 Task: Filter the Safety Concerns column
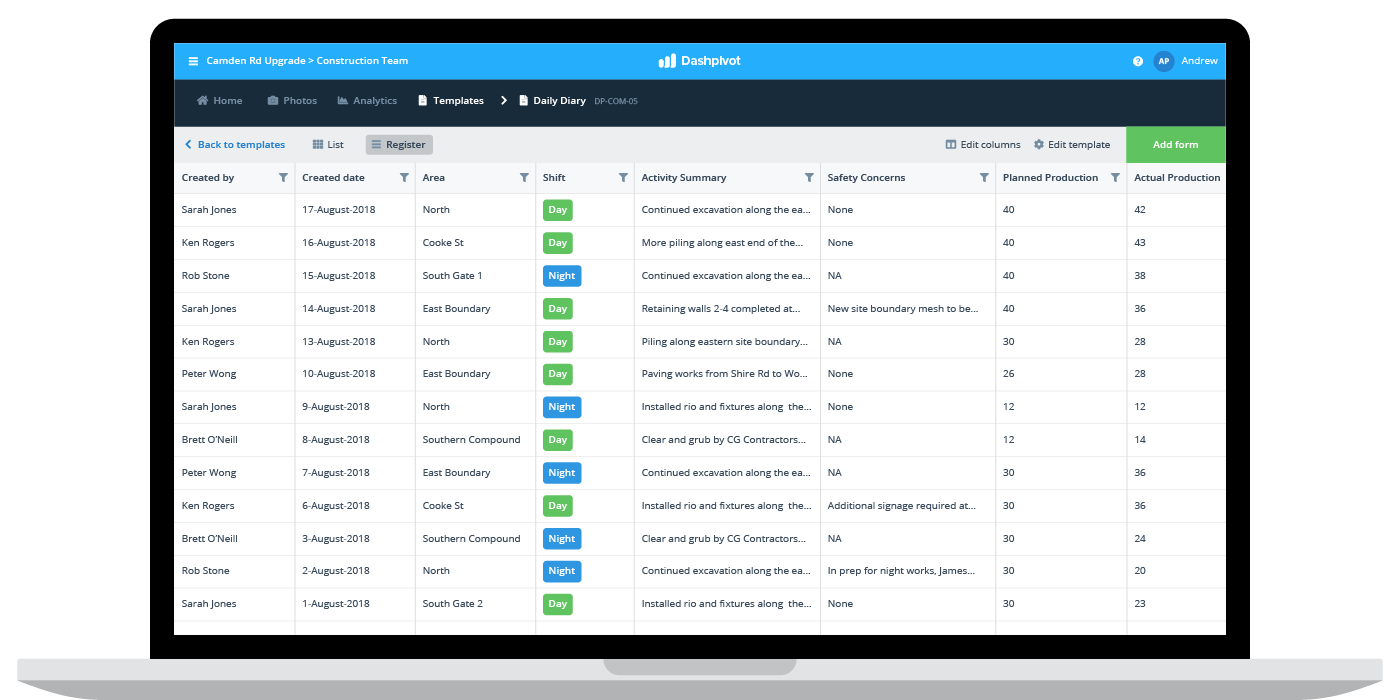point(984,178)
